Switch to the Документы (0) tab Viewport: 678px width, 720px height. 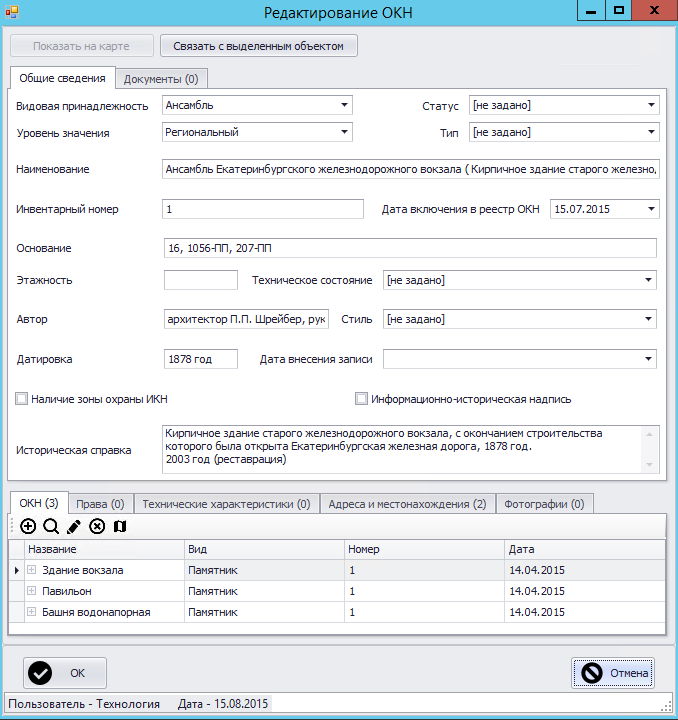click(x=161, y=79)
